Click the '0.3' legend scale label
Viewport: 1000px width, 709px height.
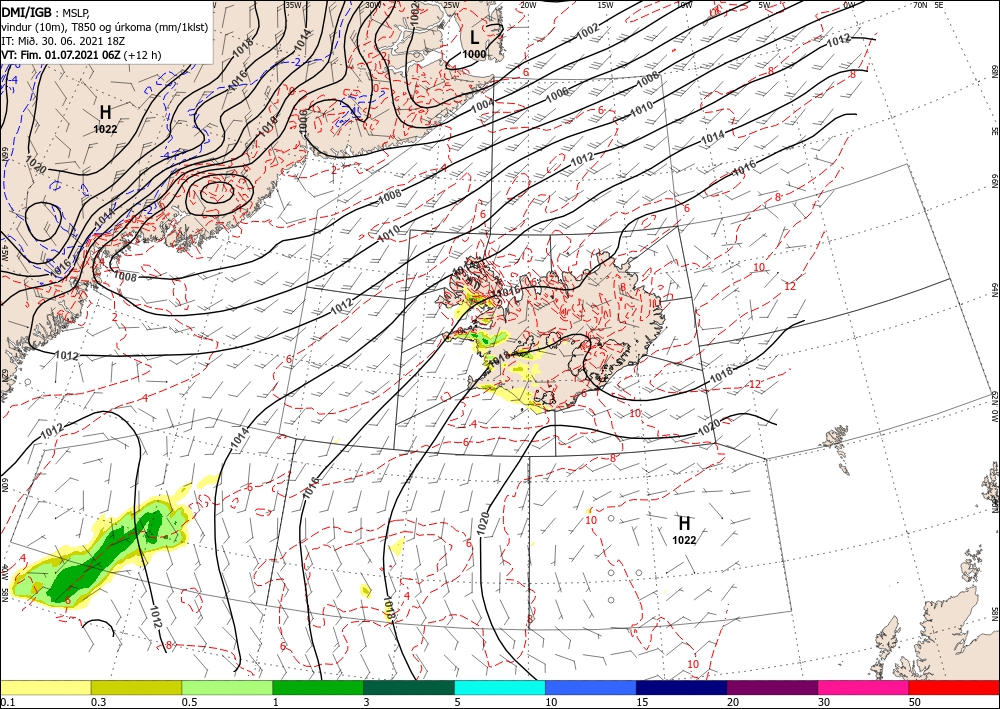98,702
